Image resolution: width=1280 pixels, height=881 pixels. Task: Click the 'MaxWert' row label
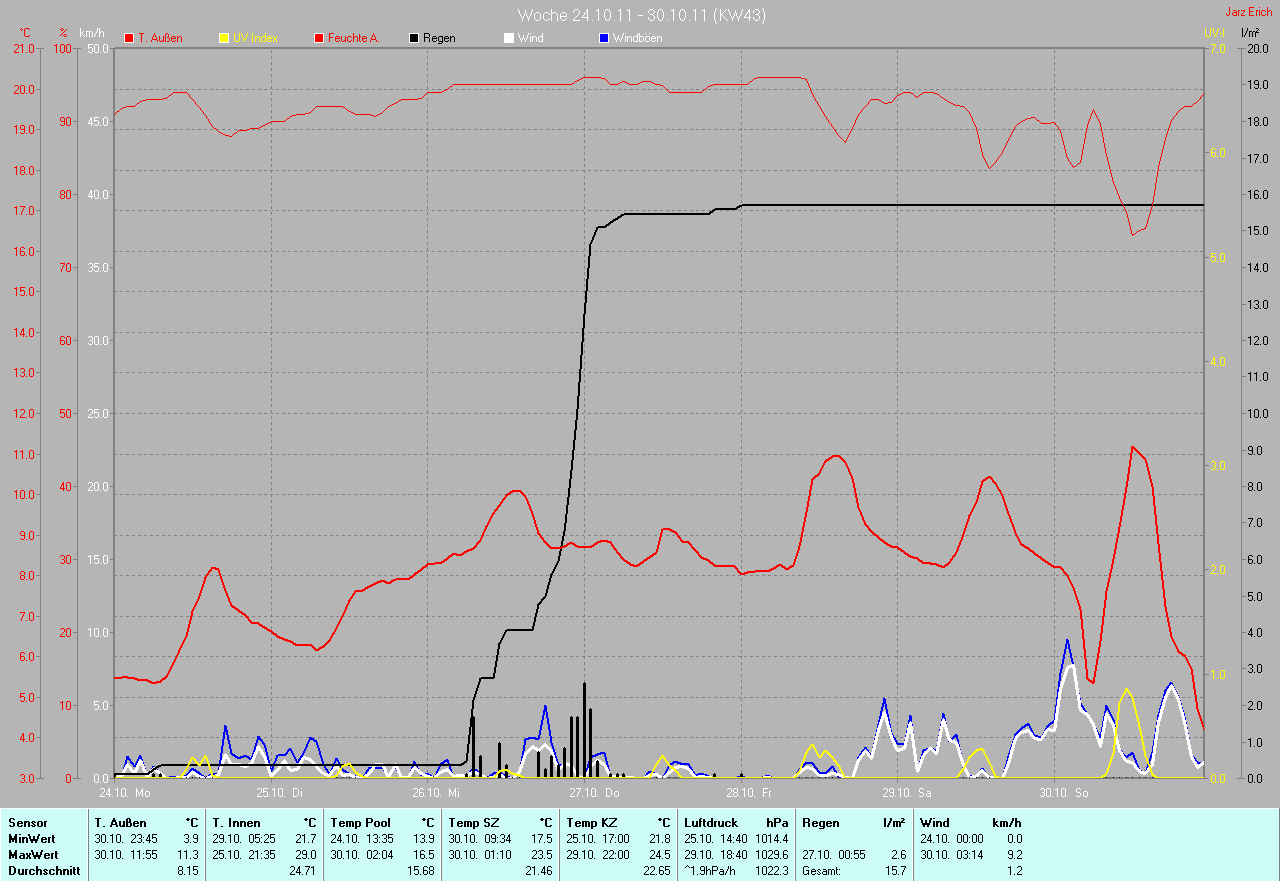click(32, 855)
